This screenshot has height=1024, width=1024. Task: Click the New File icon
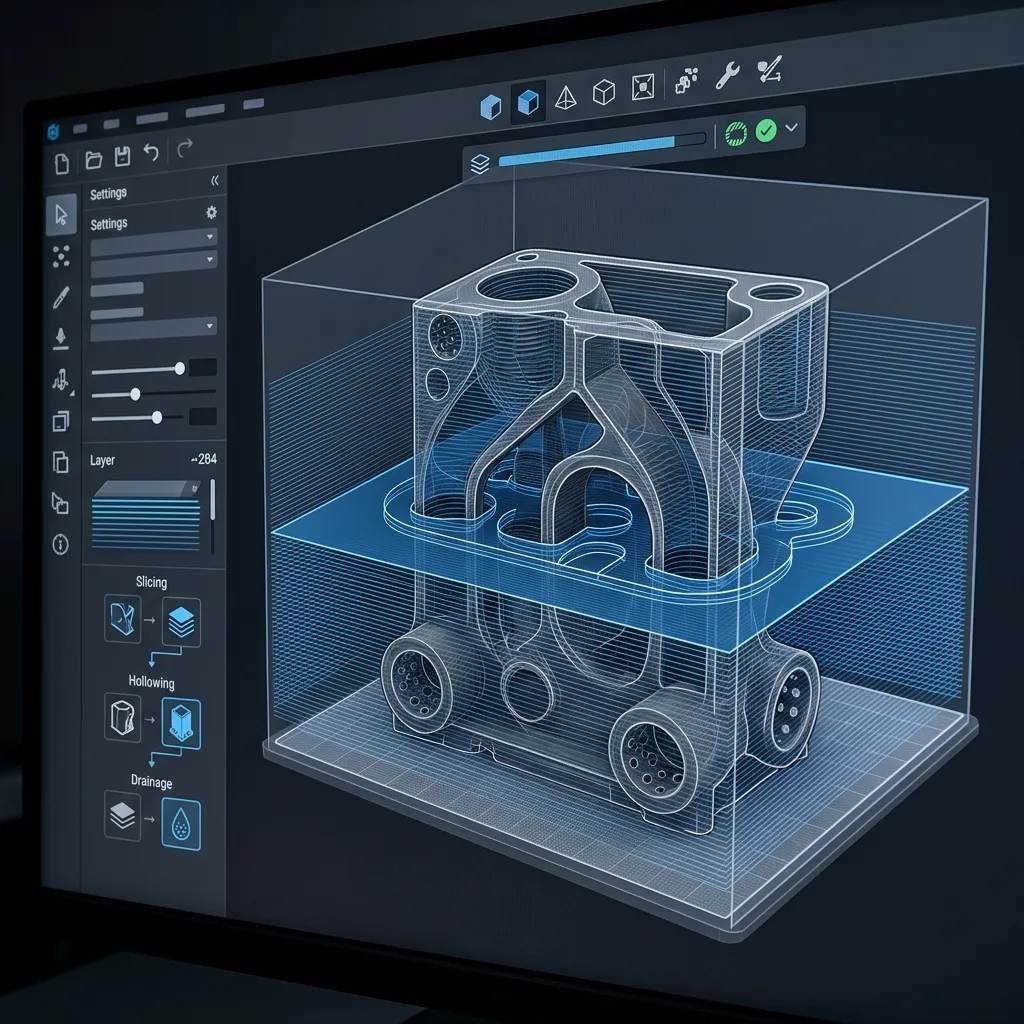pos(61,163)
